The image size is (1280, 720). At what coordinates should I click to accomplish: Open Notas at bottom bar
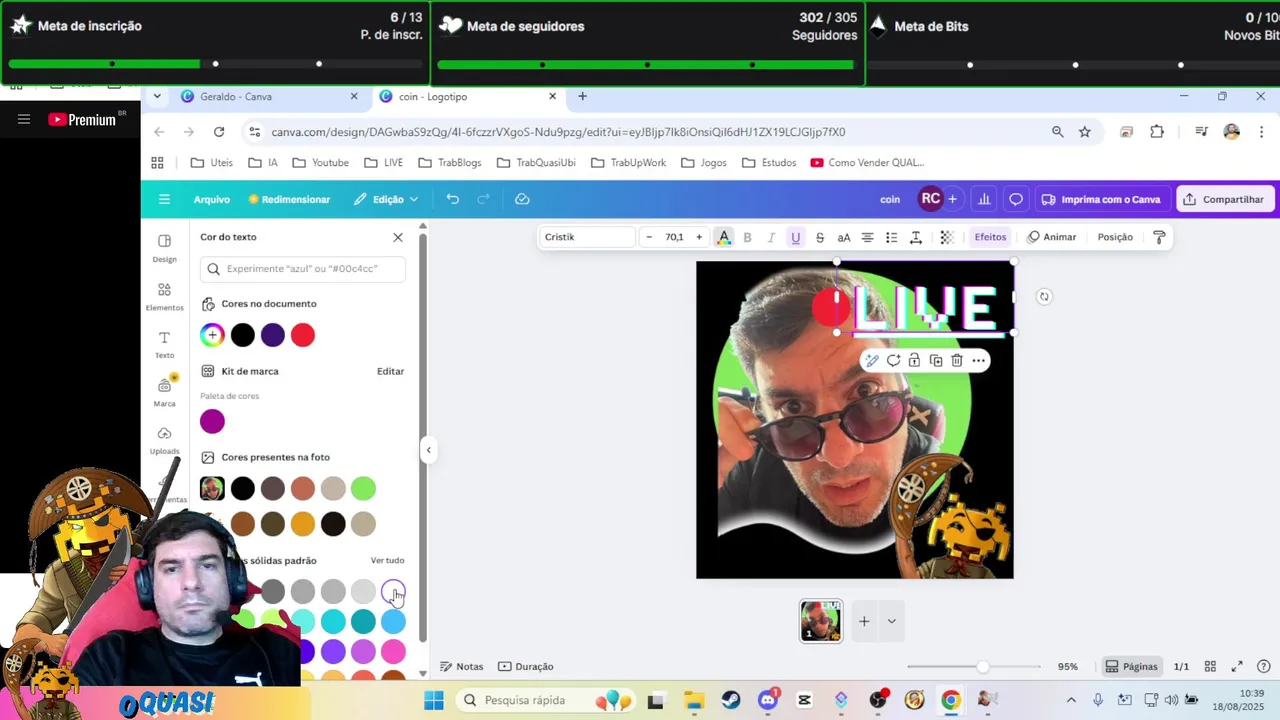point(462,666)
